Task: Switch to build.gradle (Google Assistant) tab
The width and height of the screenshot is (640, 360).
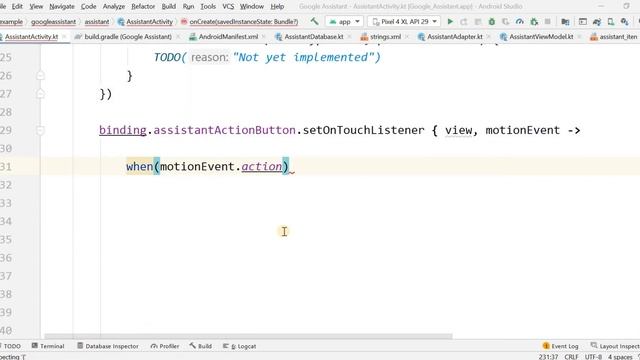Action: pos(128,37)
